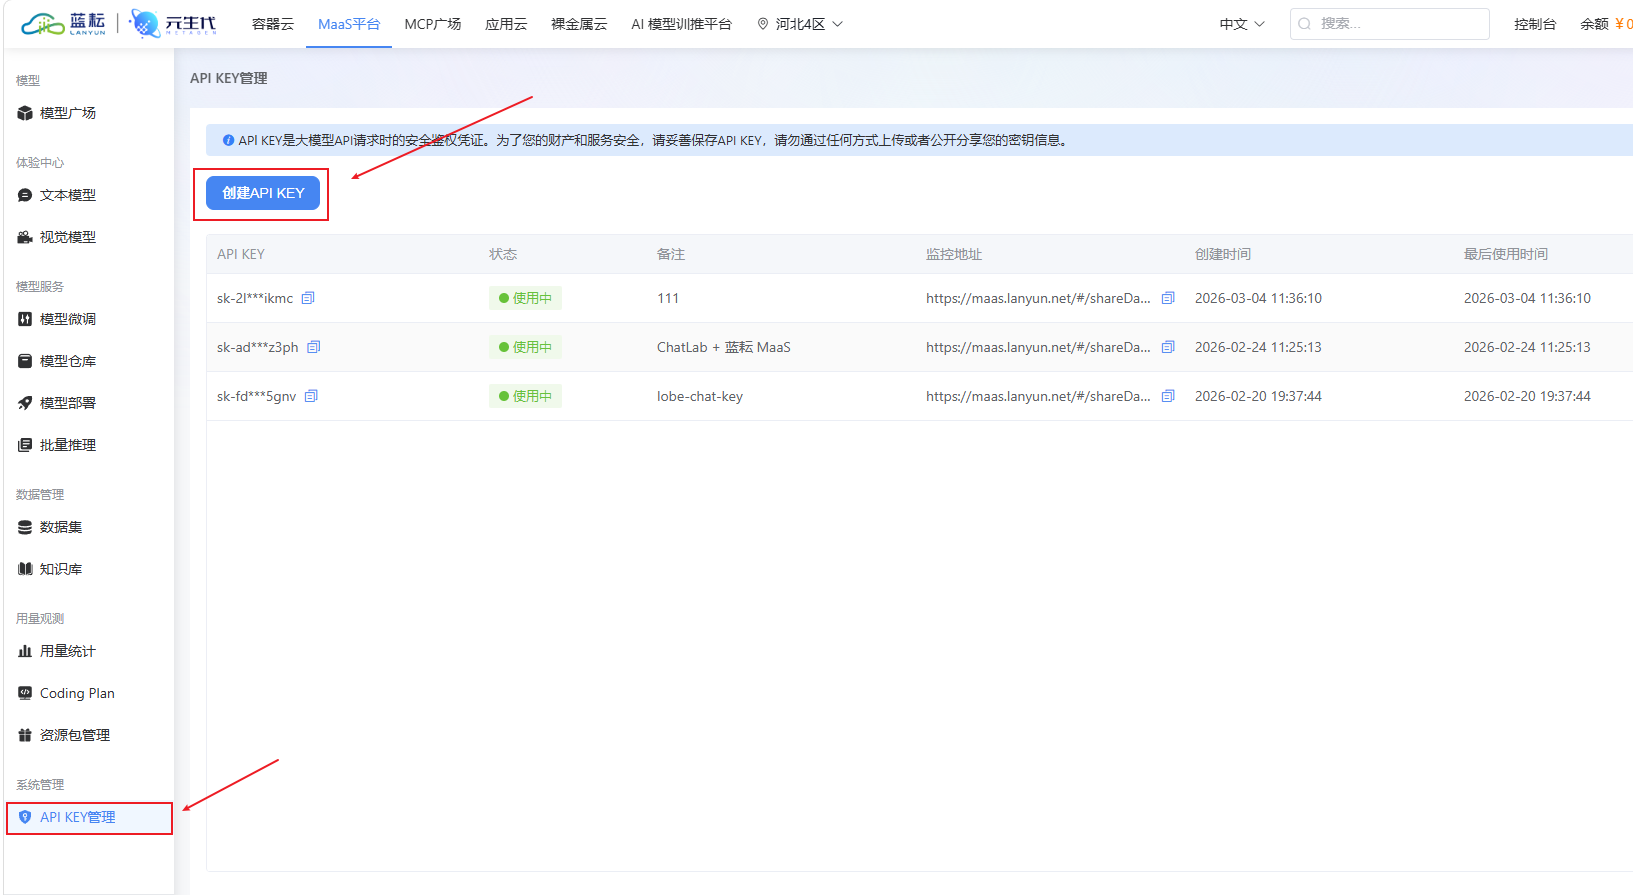Click the 模型微调 sliders icon
Image resolution: width=1633 pixels, height=895 pixels.
(25, 319)
